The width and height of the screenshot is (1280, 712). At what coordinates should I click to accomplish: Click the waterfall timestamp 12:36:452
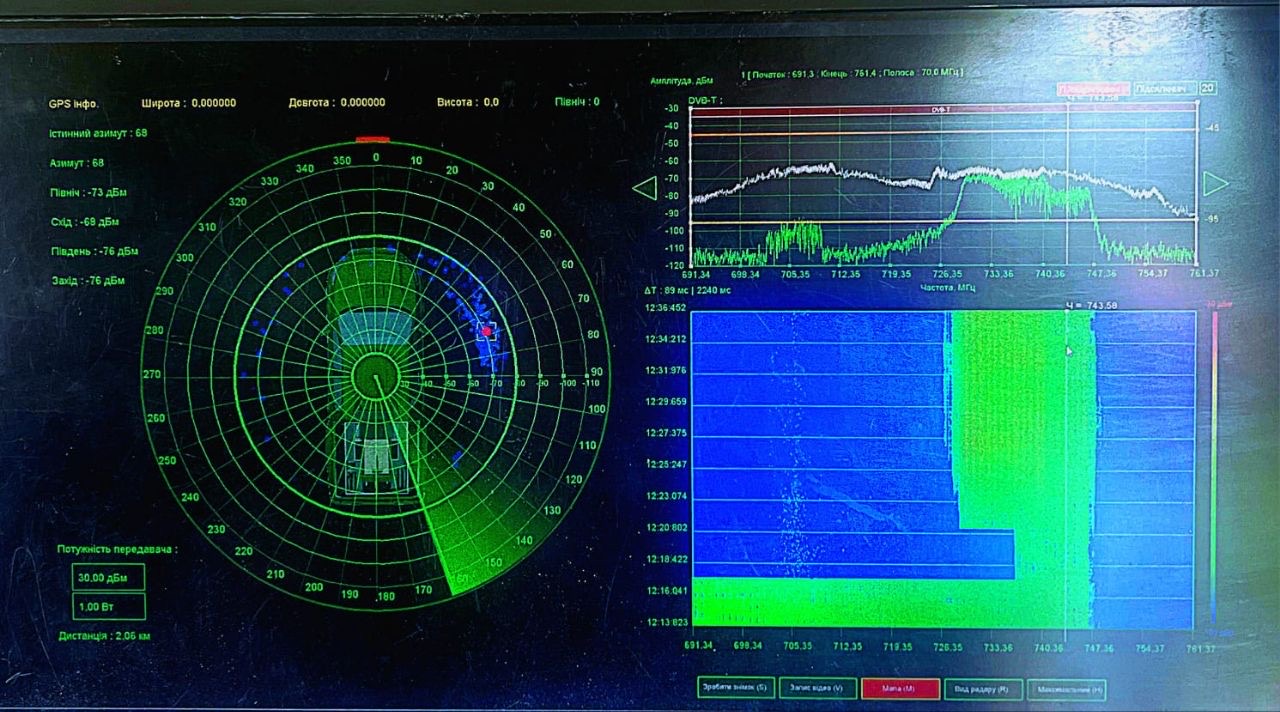click(x=666, y=308)
